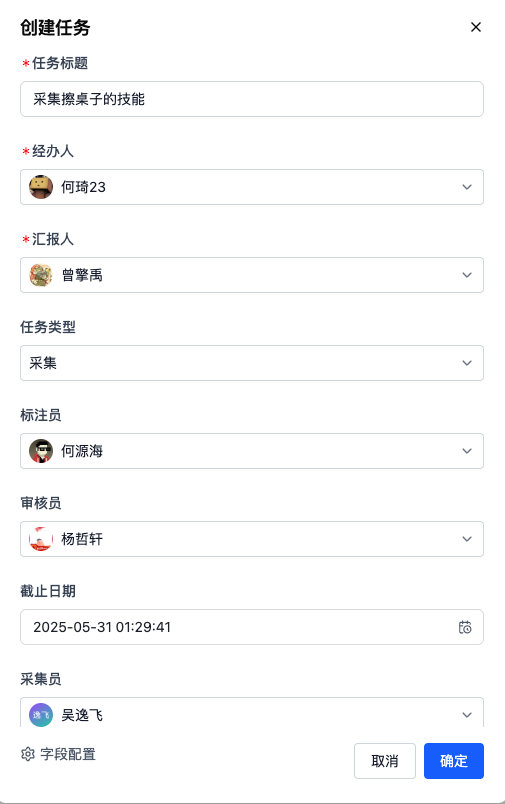Click the 确定 confirm button
Viewport: 505px width, 804px height.
point(454,761)
